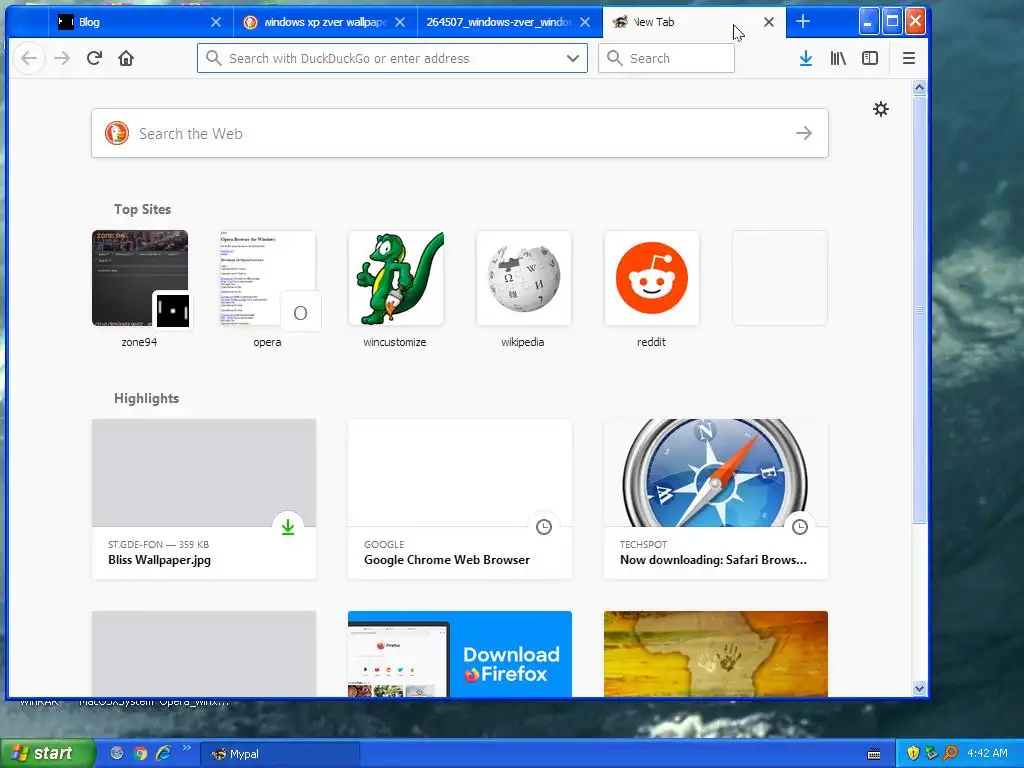Launch Chrome from the Quick Launch bar

[x=140, y=754]
